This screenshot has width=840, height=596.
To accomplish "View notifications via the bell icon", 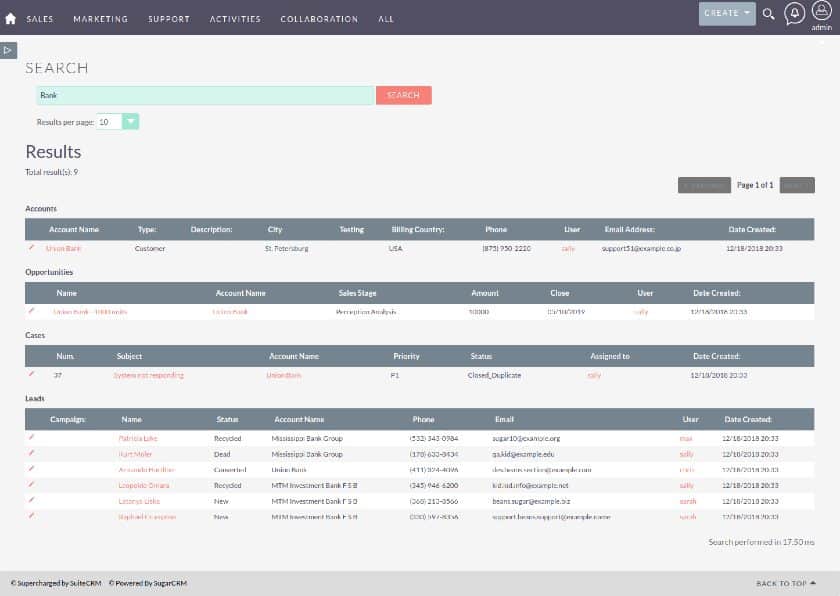I will [793, 13].
